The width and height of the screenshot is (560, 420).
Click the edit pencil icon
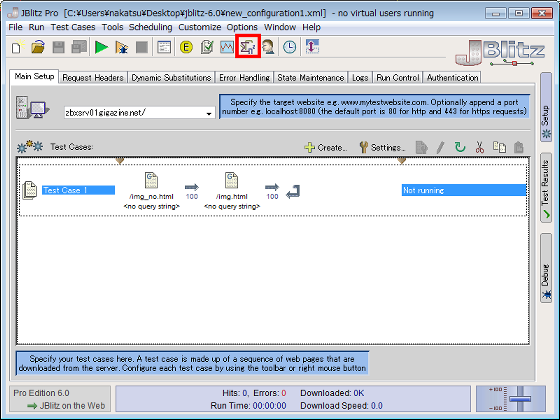pos(440,147)
